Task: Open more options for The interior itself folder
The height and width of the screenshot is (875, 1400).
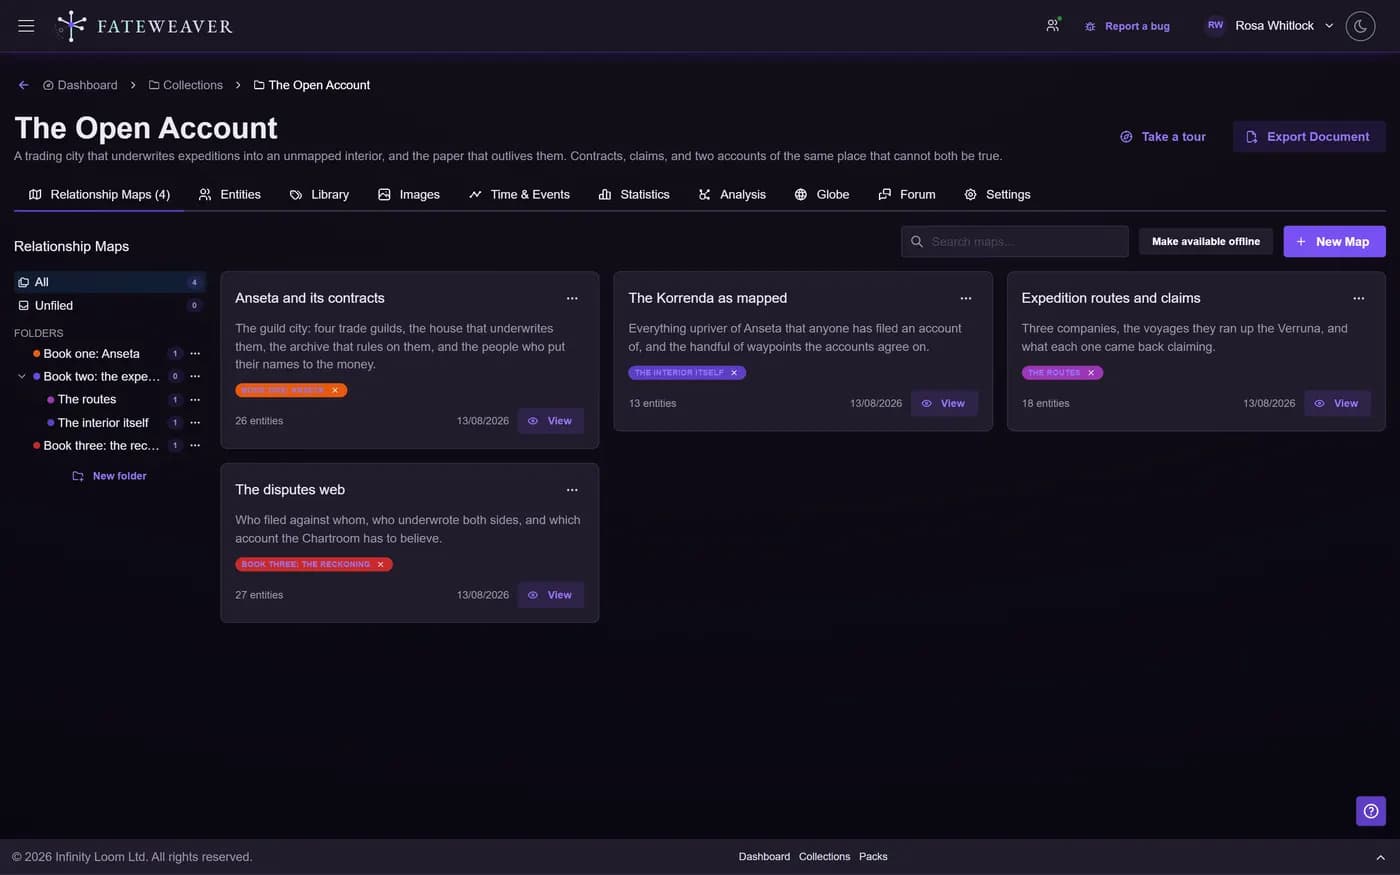Action: (195, 422)
